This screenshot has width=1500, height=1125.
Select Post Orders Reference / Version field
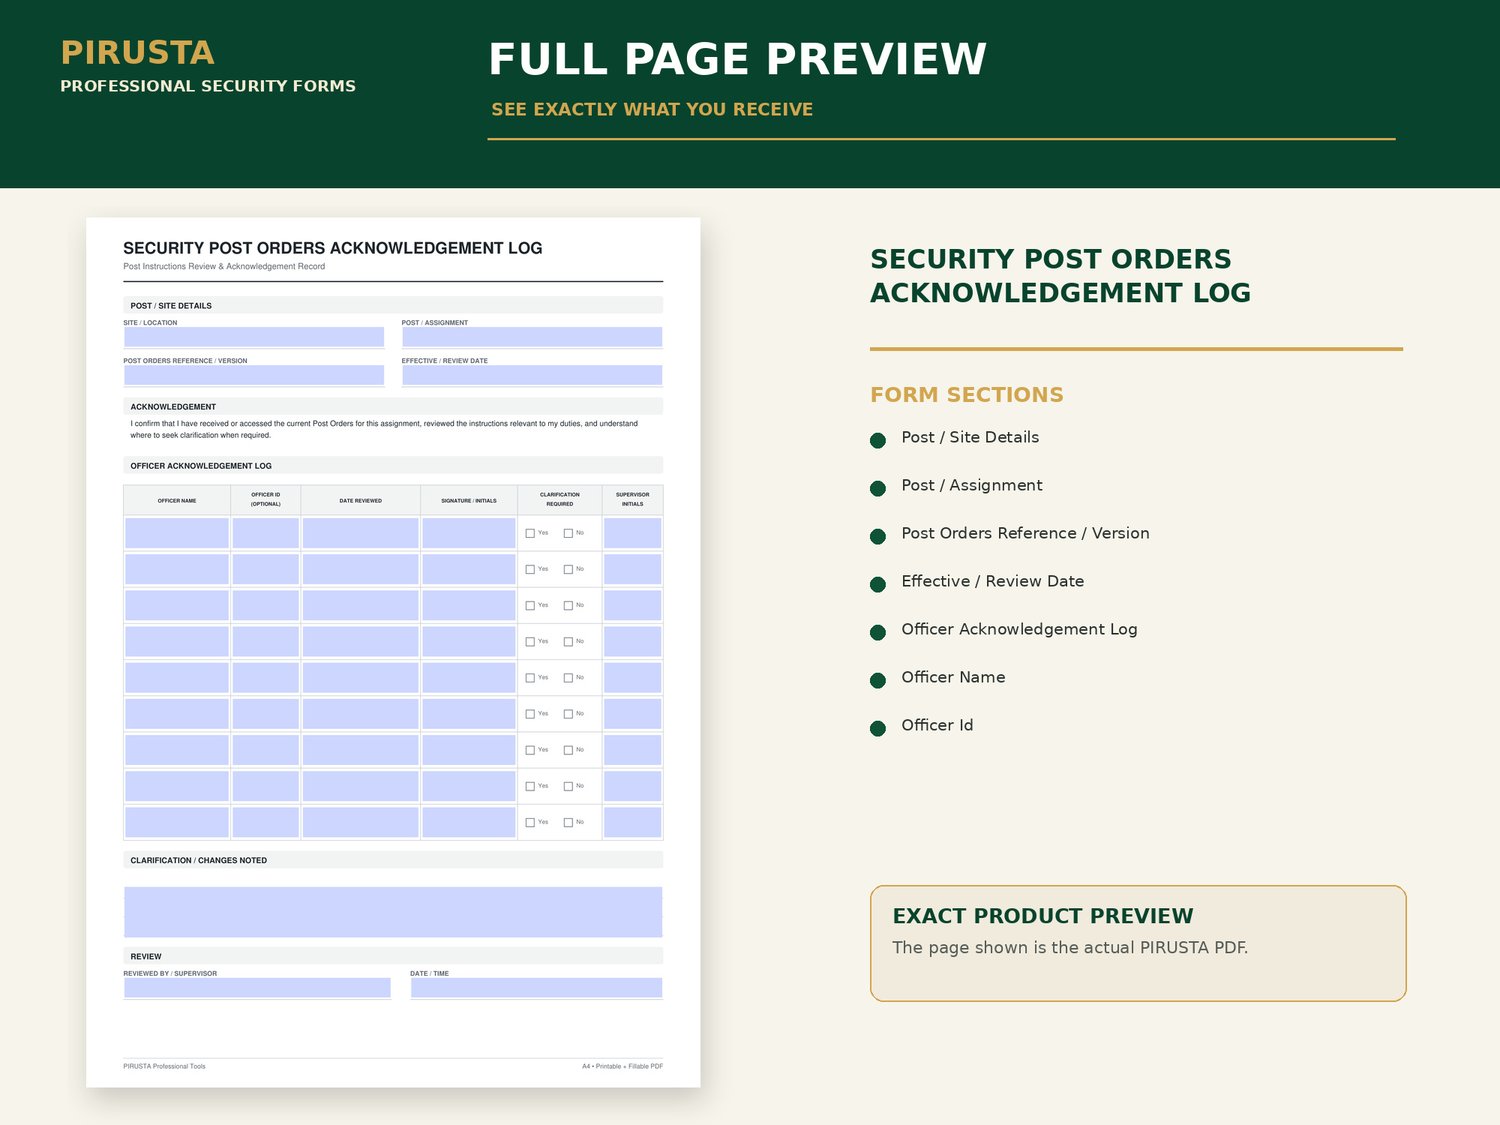[x=254, y=375]
